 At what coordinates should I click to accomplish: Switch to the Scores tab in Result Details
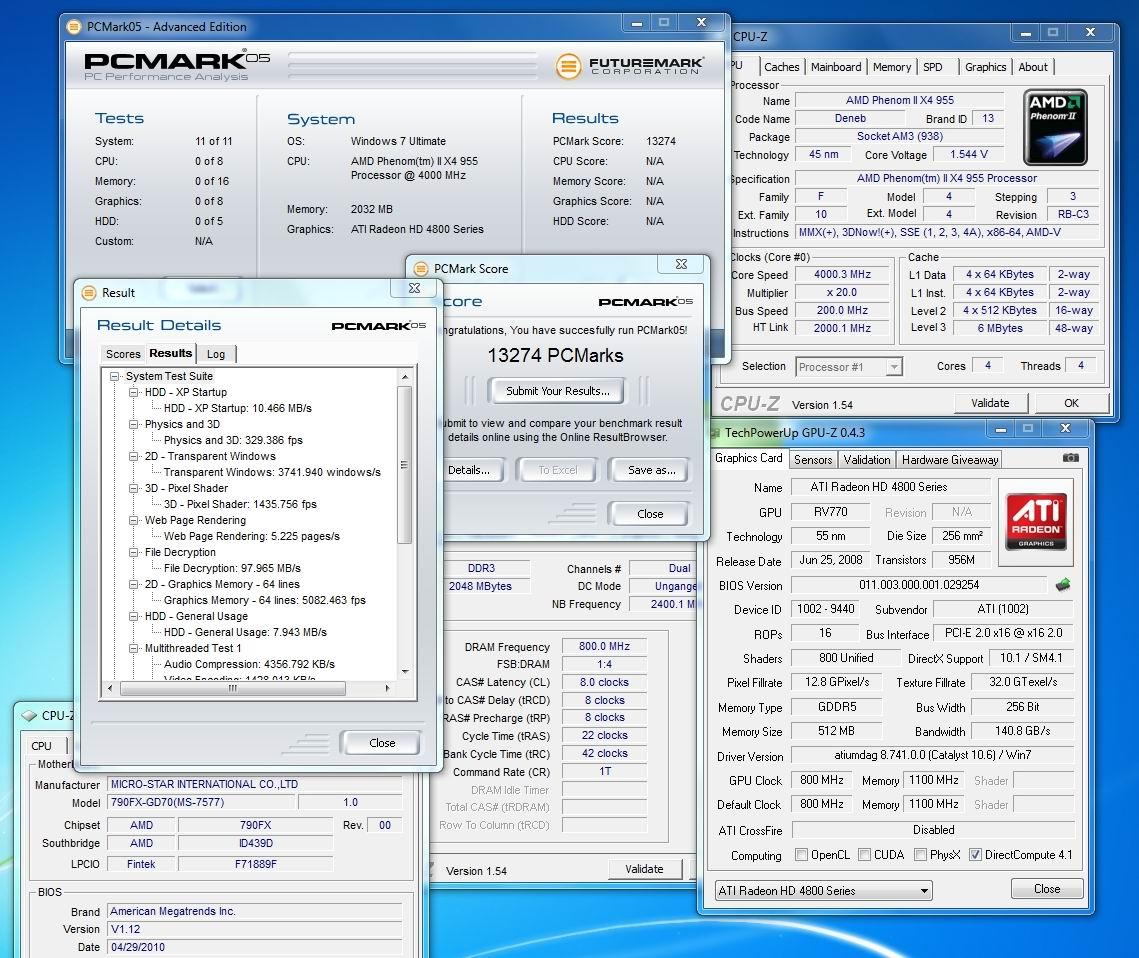click(123, 354)
